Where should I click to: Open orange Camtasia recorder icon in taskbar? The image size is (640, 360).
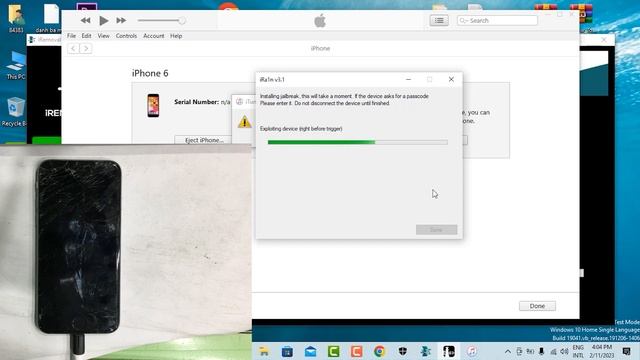tap(356, 351)
